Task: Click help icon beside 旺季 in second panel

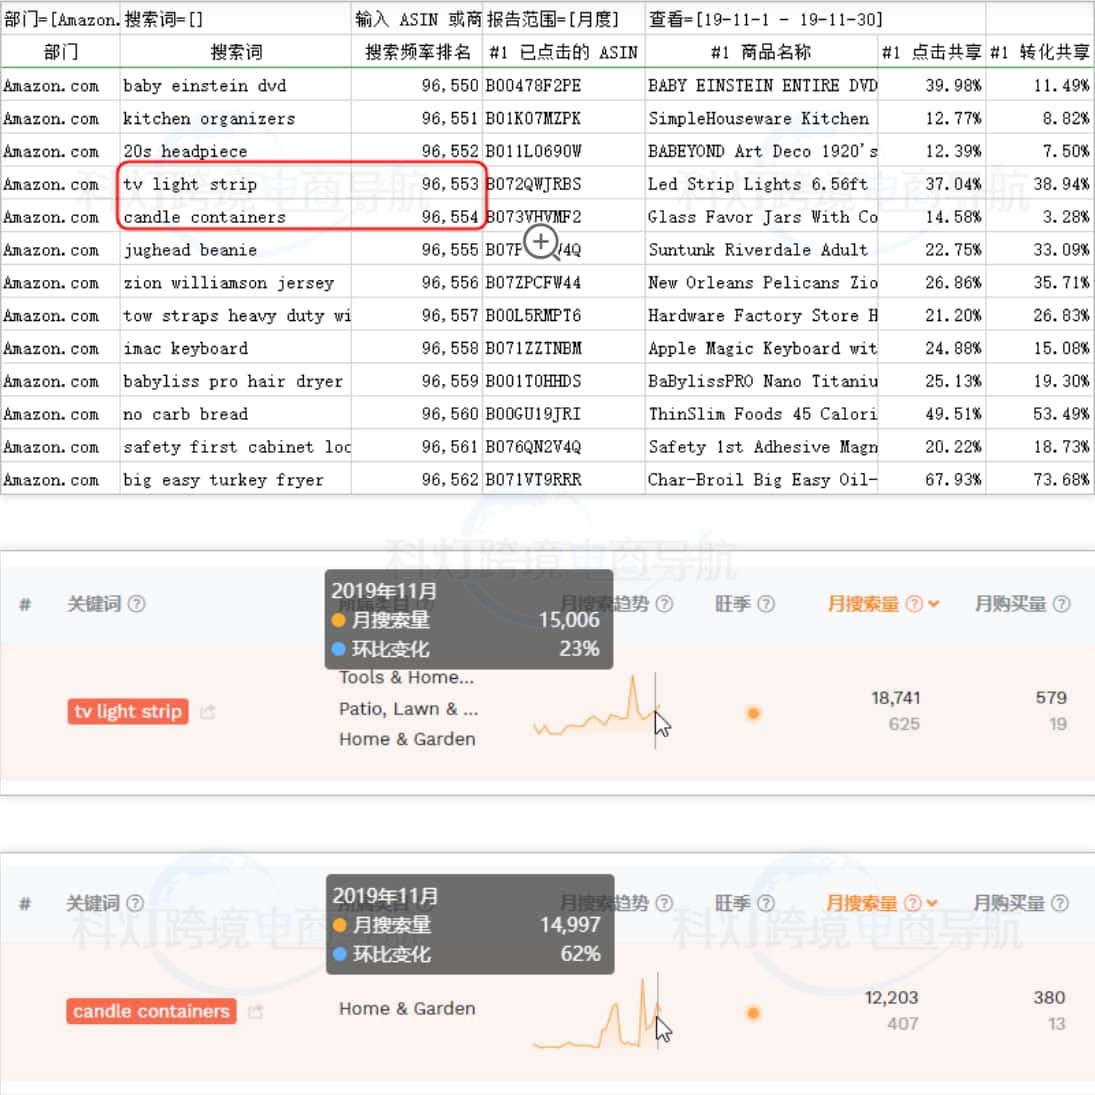Action: (x=765, y=903)
